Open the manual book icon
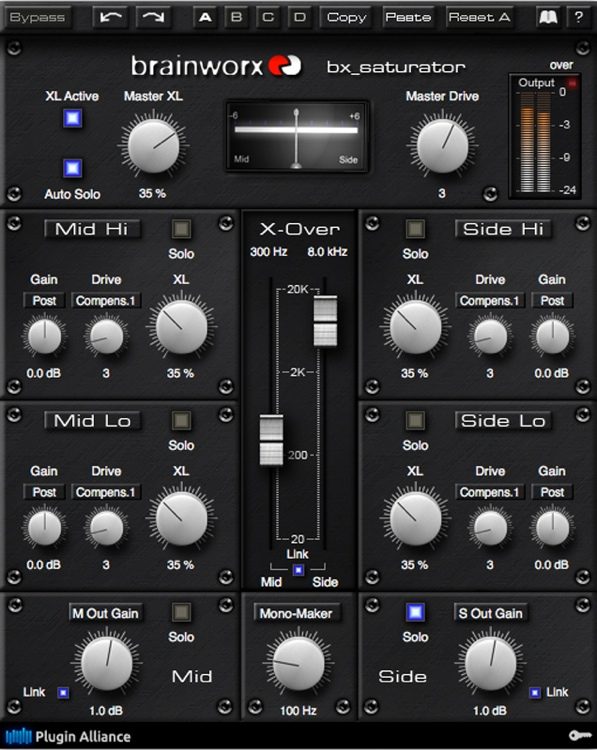597x750 pixels. pyautogui.click(x=548, y=17)
